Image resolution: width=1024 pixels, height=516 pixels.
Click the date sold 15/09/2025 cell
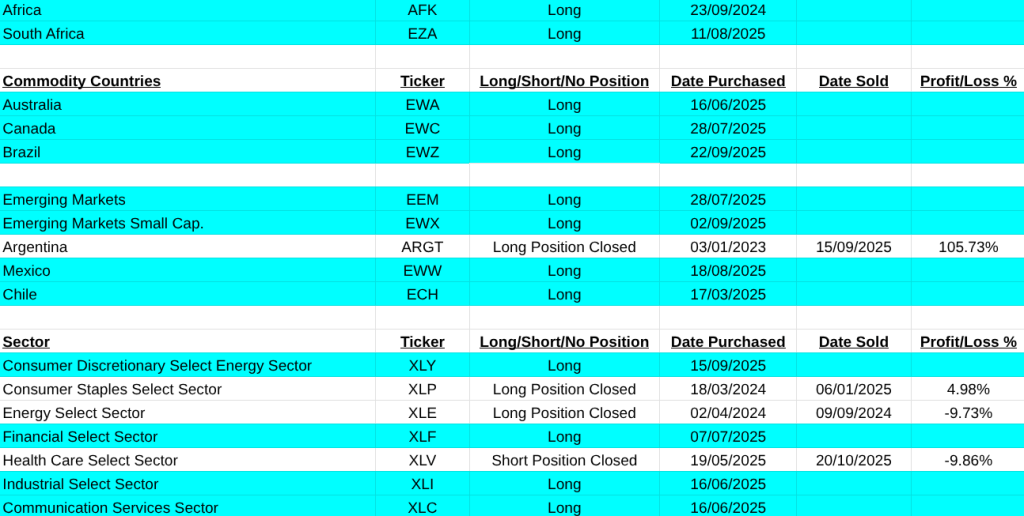tap(853, 247)
